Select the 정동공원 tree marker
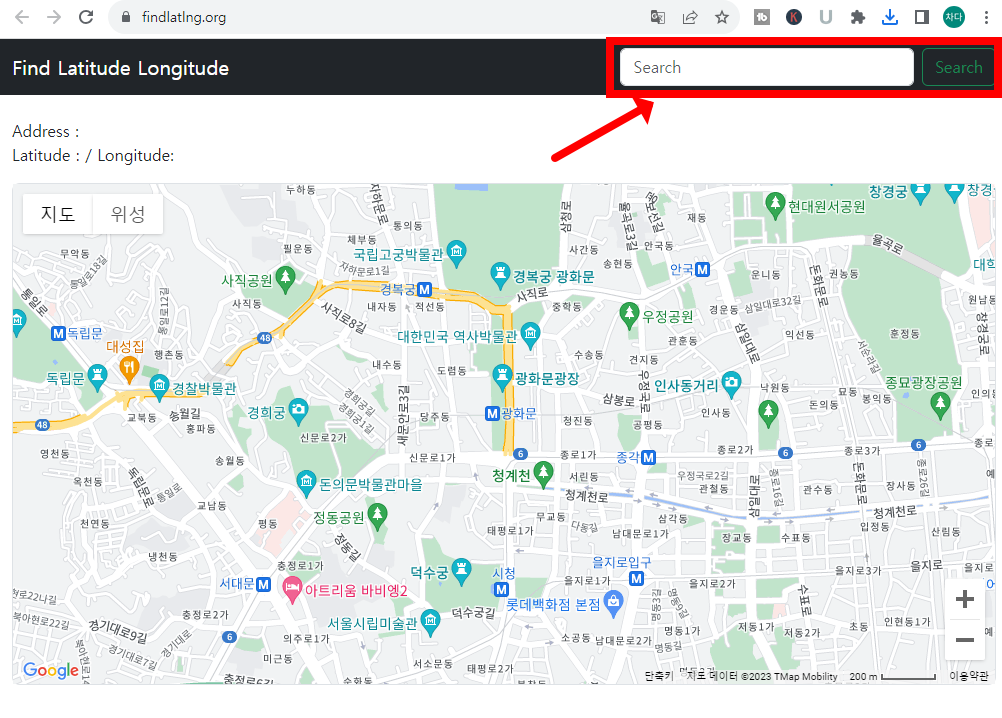The width and height of the screenshot is (1002, 718). click(x=378, y=517)
